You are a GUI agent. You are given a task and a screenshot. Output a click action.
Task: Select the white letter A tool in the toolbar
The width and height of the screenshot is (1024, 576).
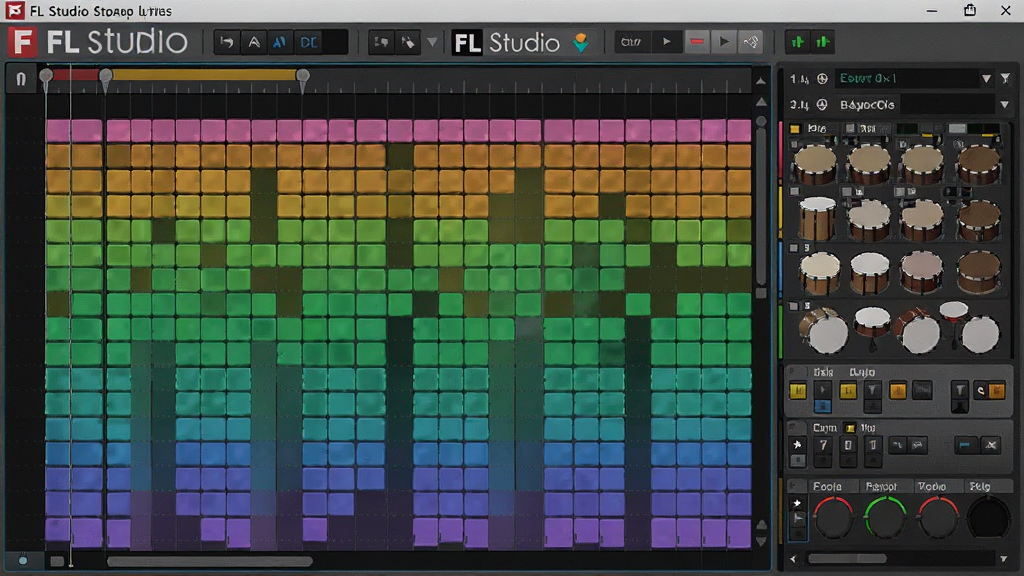[x=253, y=42]
